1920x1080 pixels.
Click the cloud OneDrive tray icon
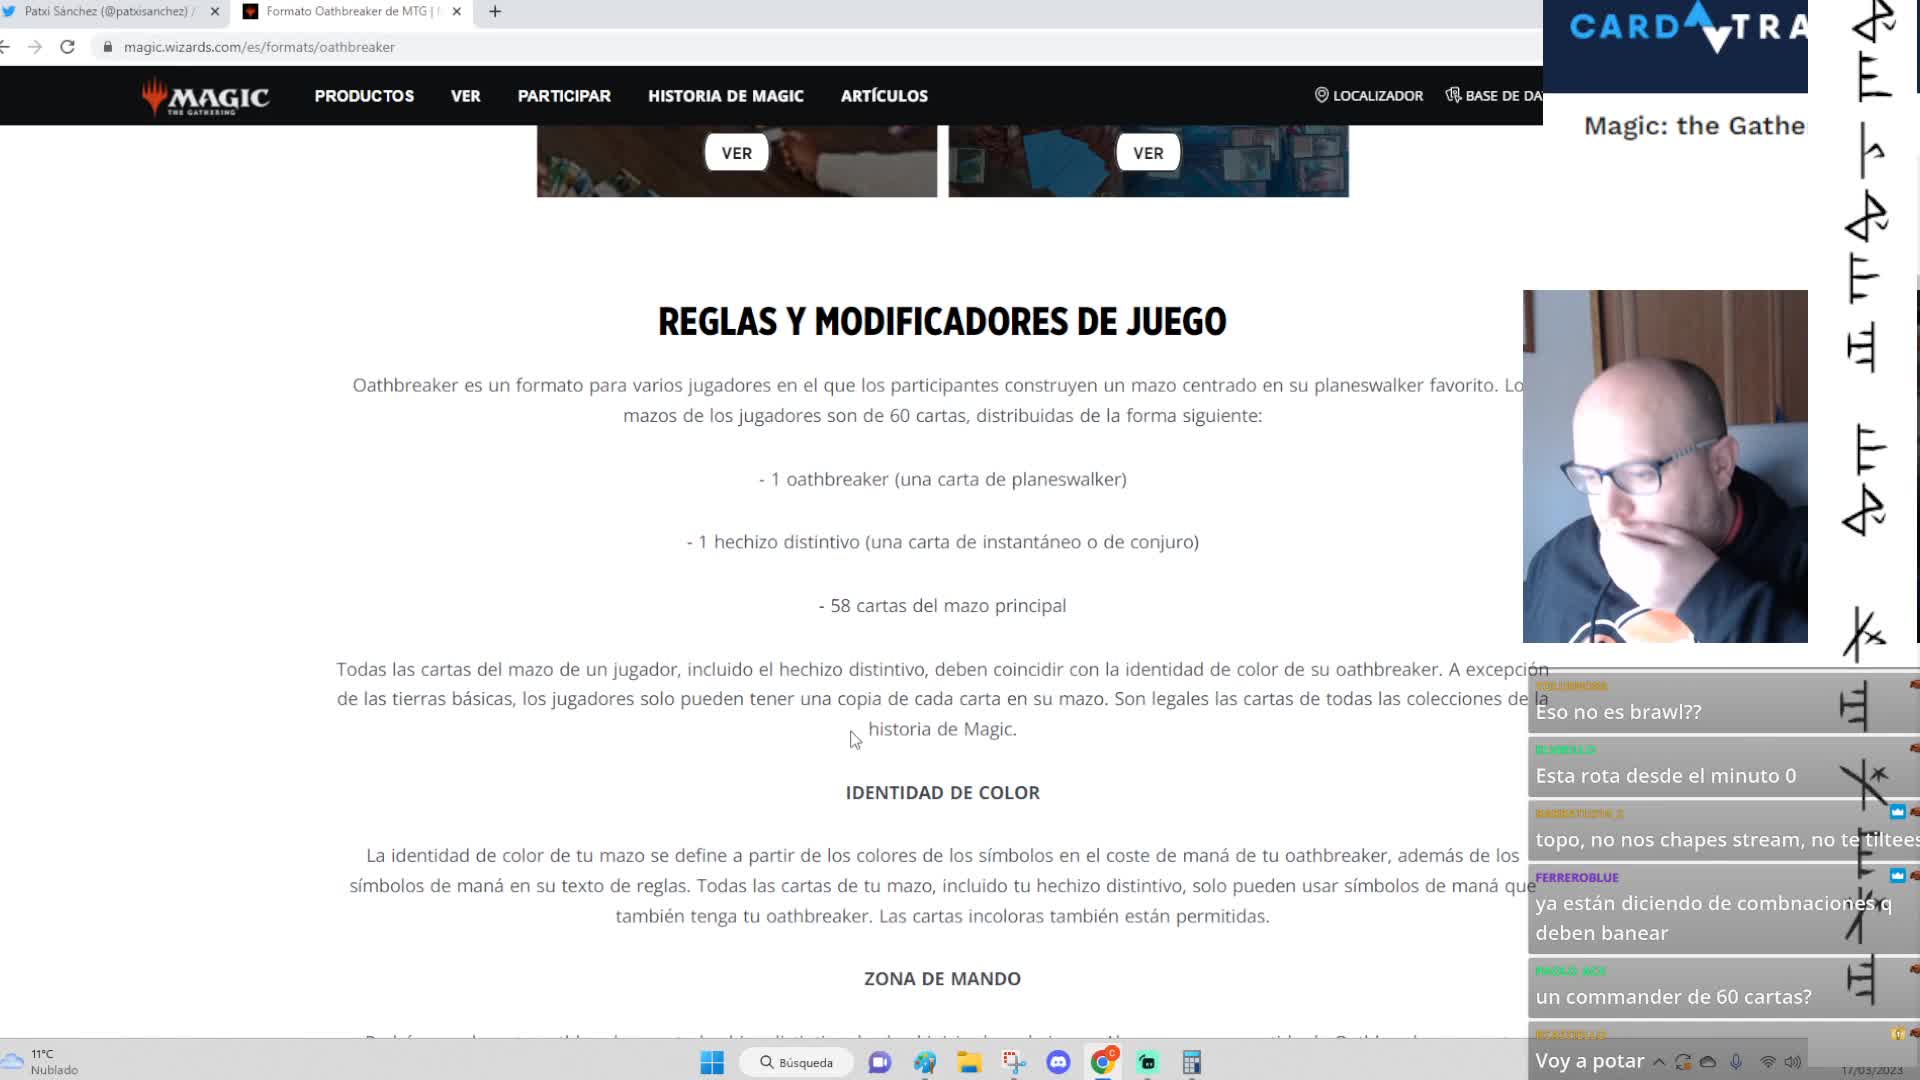(x=1708, y=1062)
